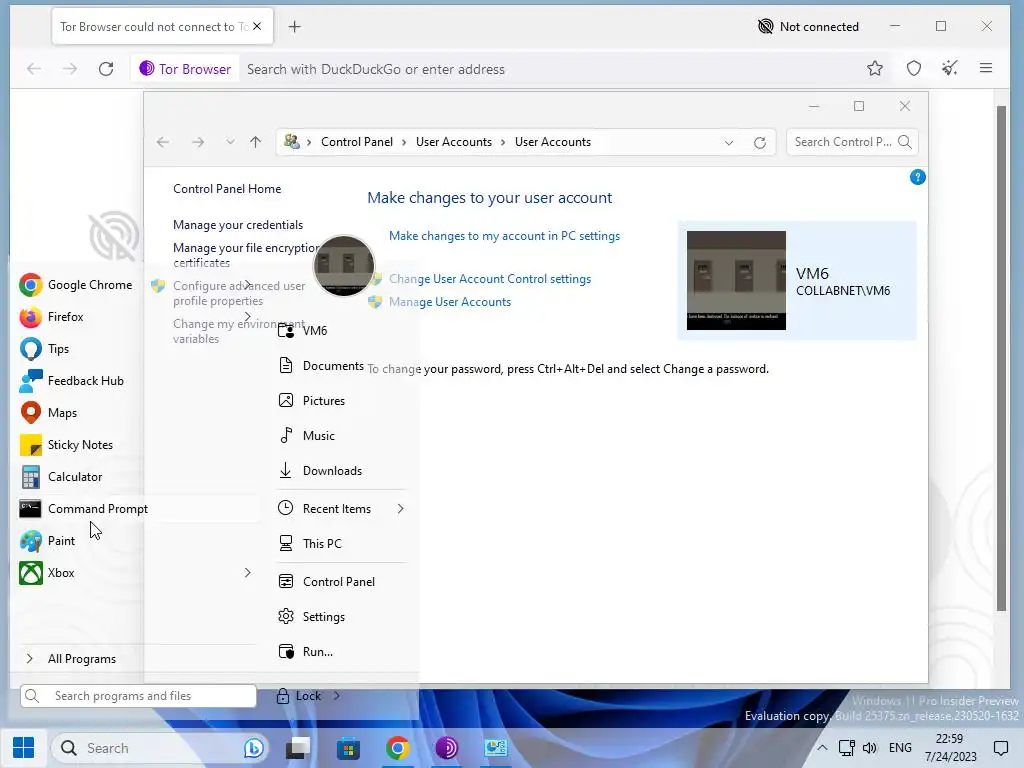Screen dimensions: 1024x768
Task: Expand the Xbox submenu arrow
Action: [248, 573]
